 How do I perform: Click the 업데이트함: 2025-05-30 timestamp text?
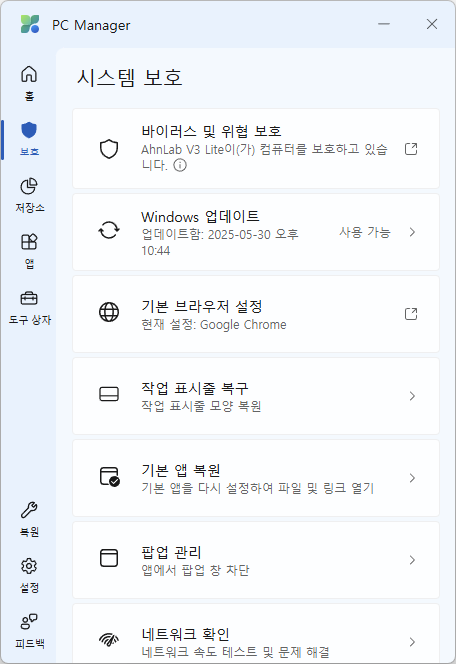(x=220, y=242)
